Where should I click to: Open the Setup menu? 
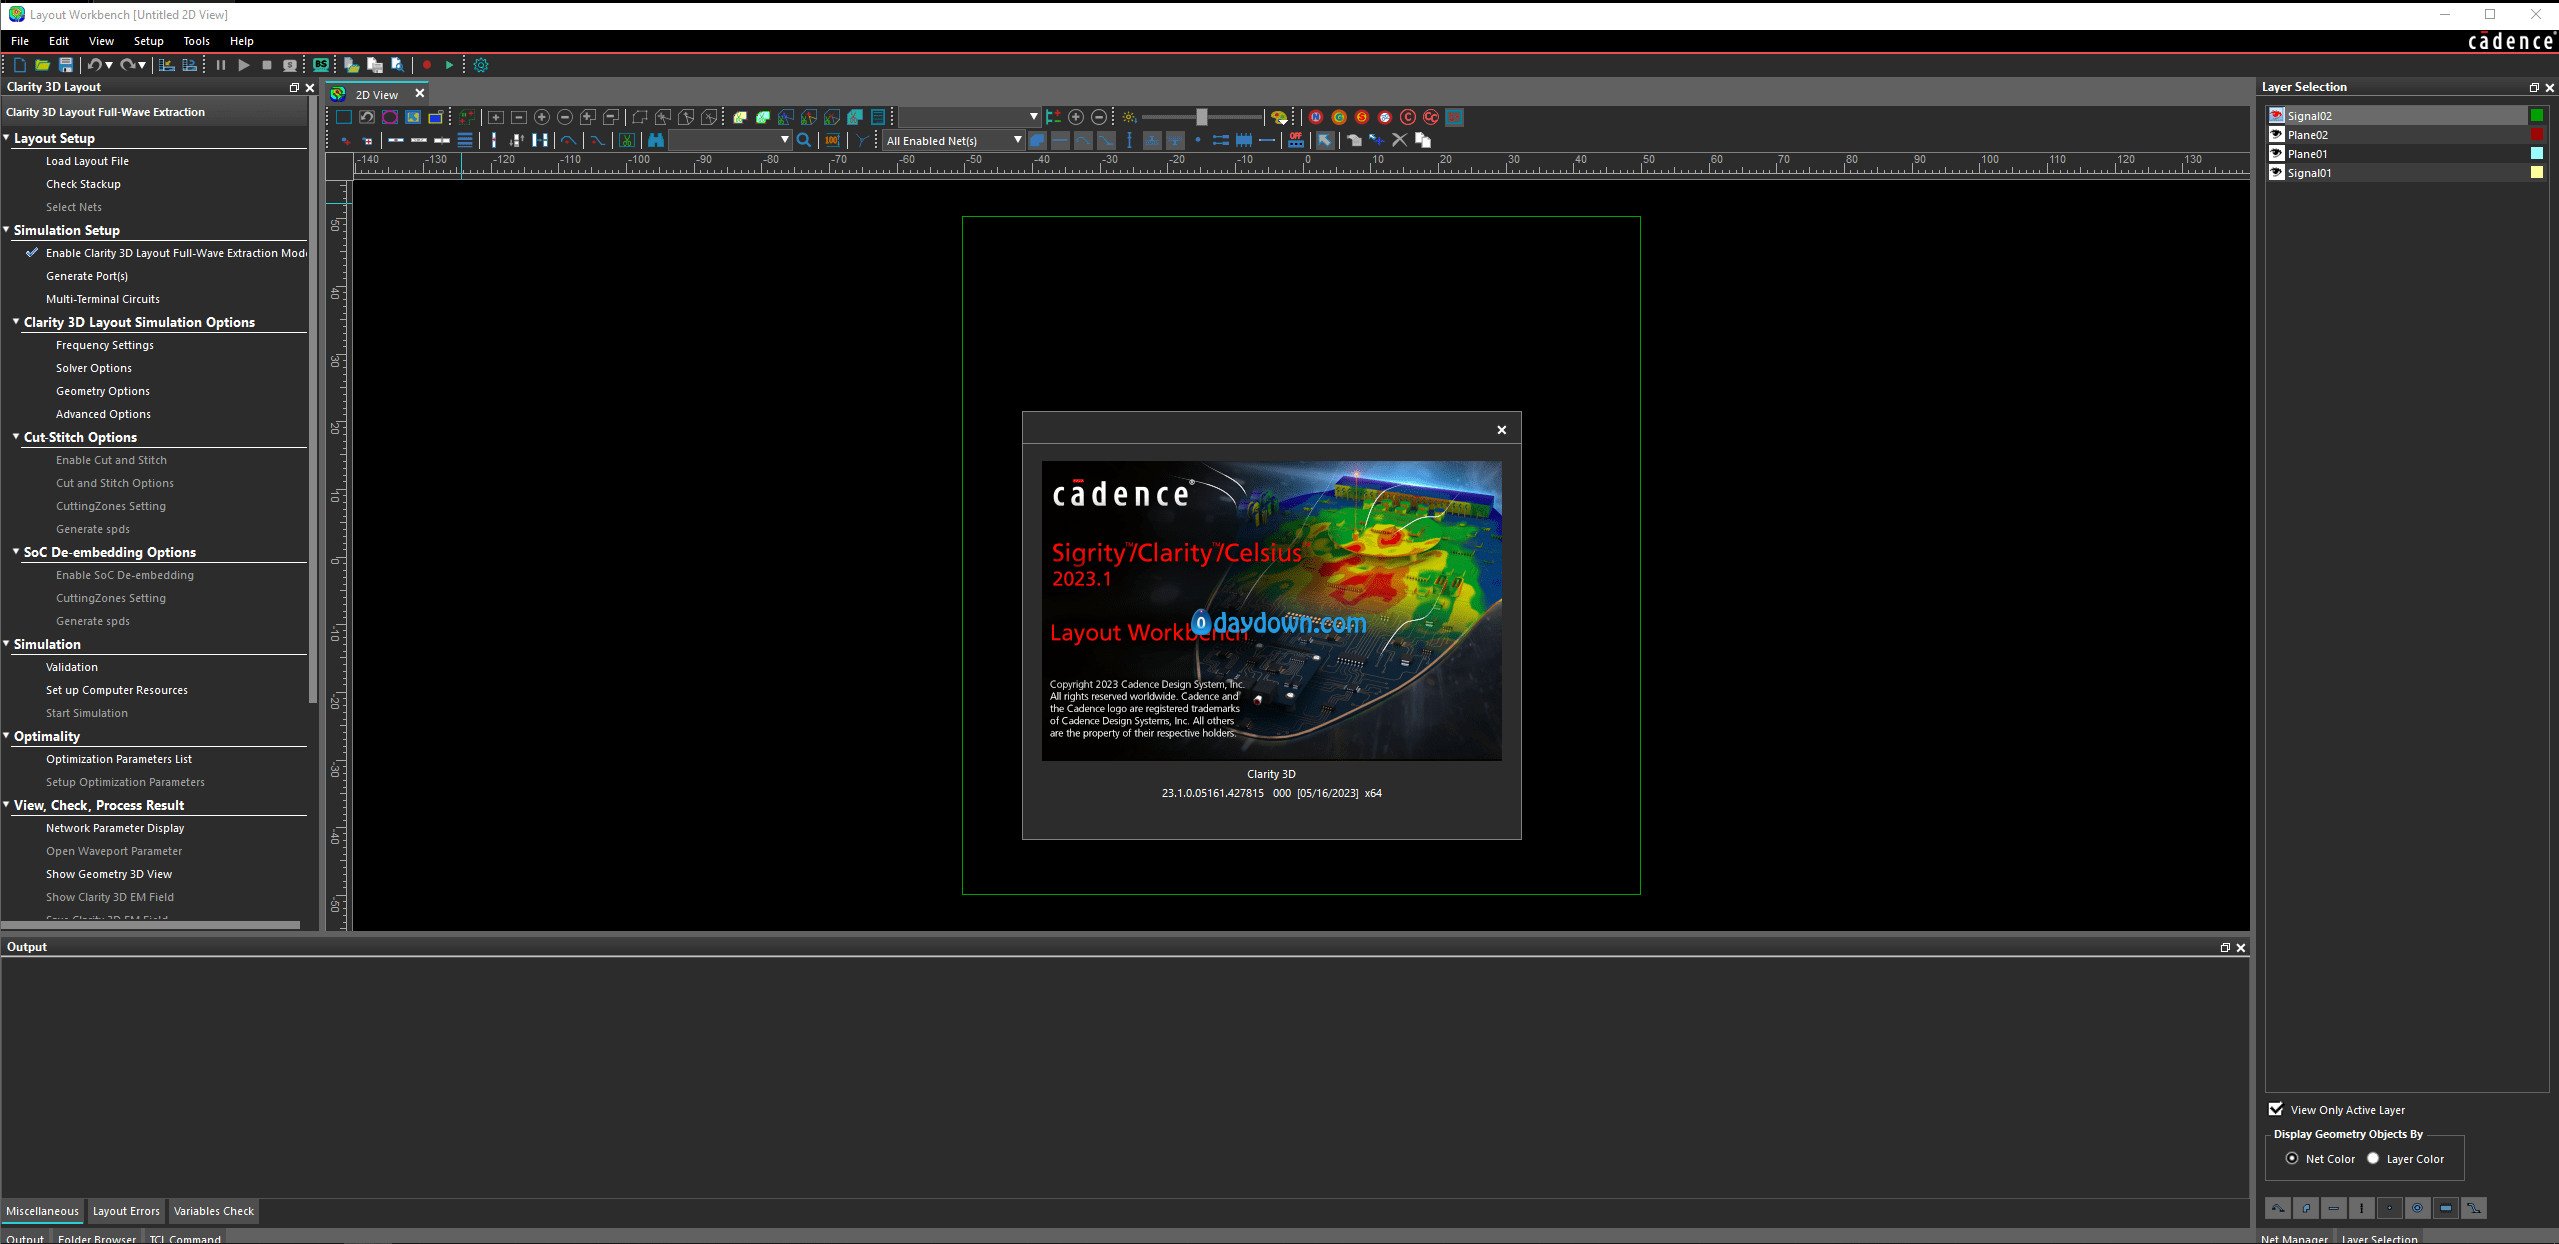pyautogui.click(x=148, y=41)
